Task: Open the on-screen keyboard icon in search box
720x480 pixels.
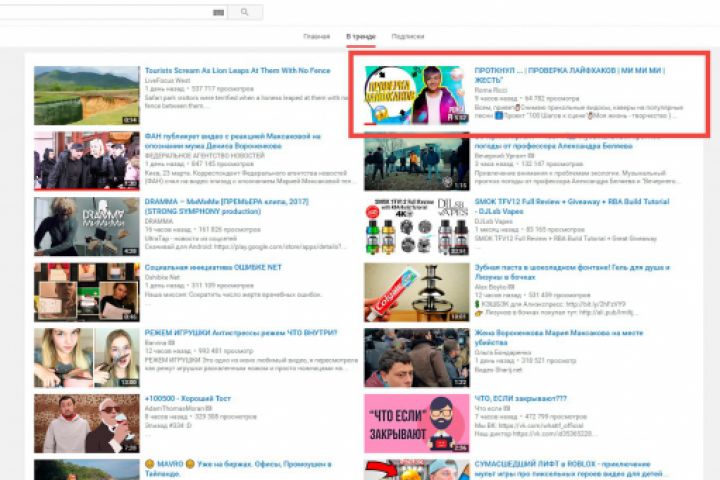Action: pyautogui.click(x=219, y=12)
